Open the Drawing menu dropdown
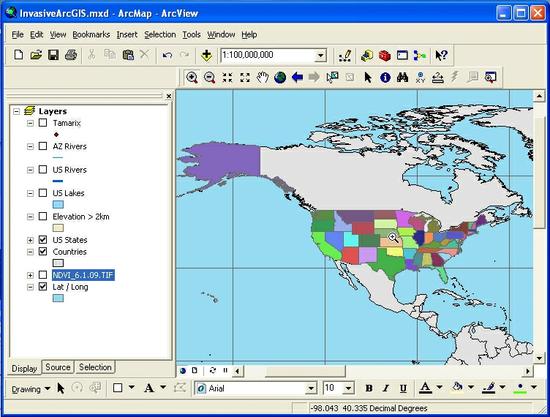 31,389
